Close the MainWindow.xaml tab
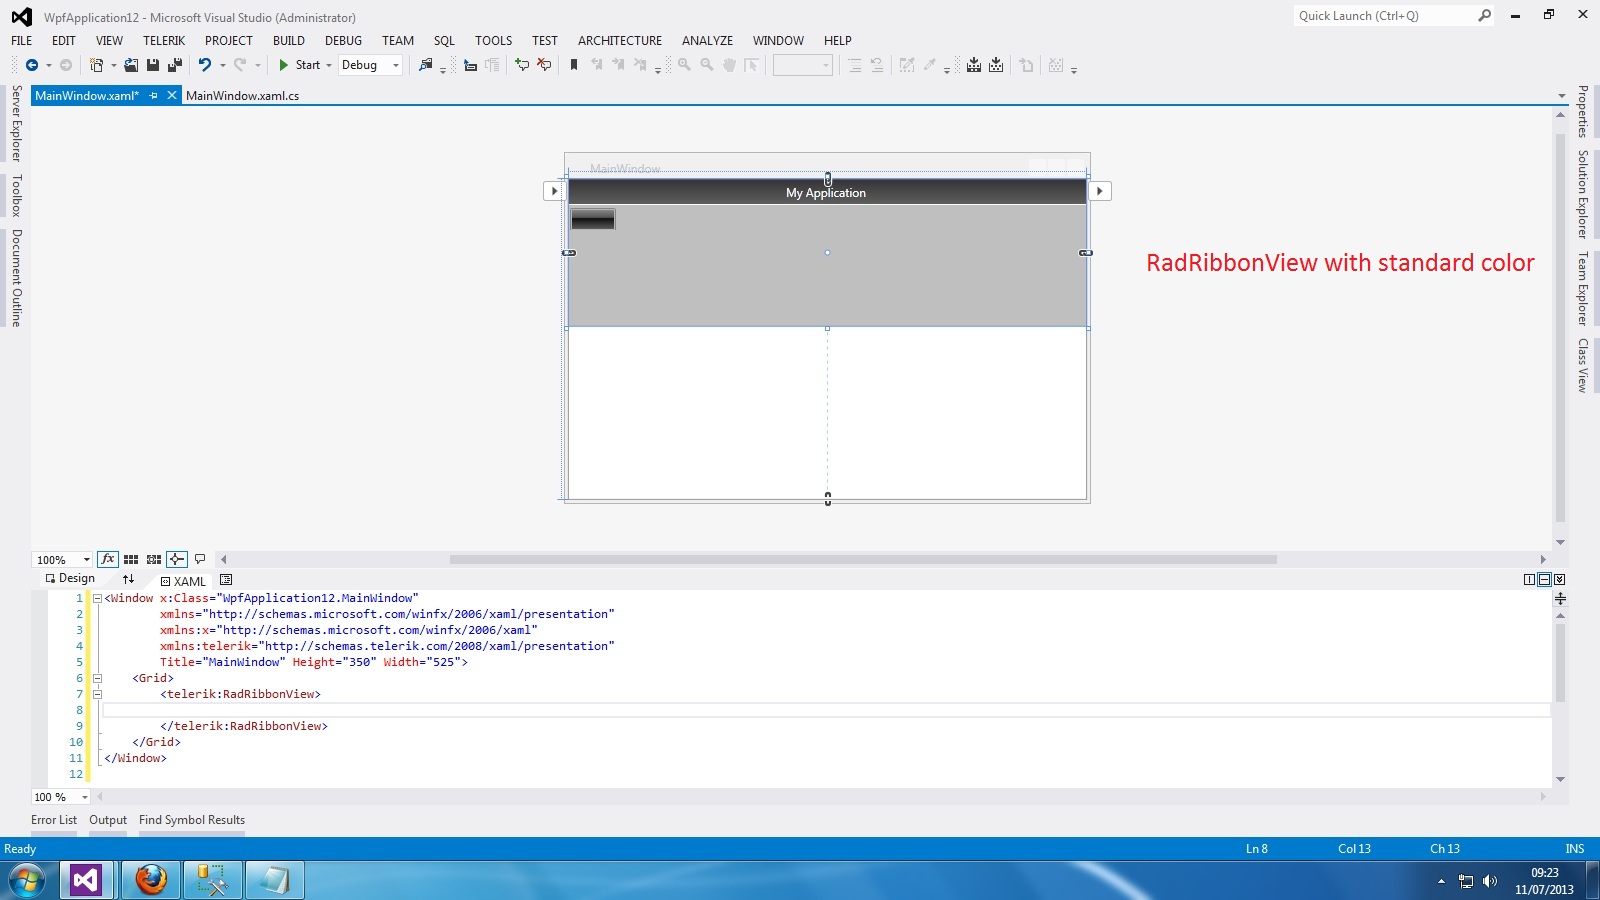 point(172,96)
